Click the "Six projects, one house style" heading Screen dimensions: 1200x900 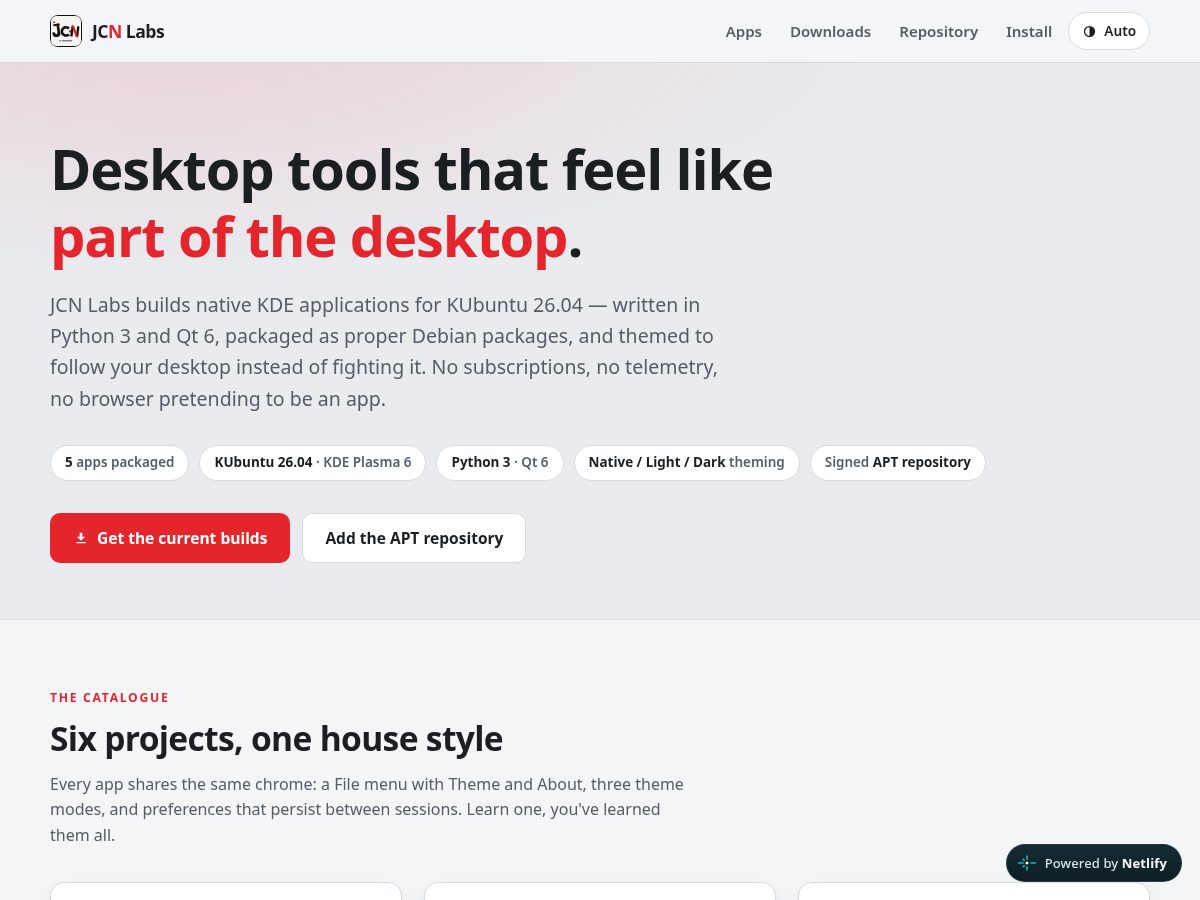(276, 739)
